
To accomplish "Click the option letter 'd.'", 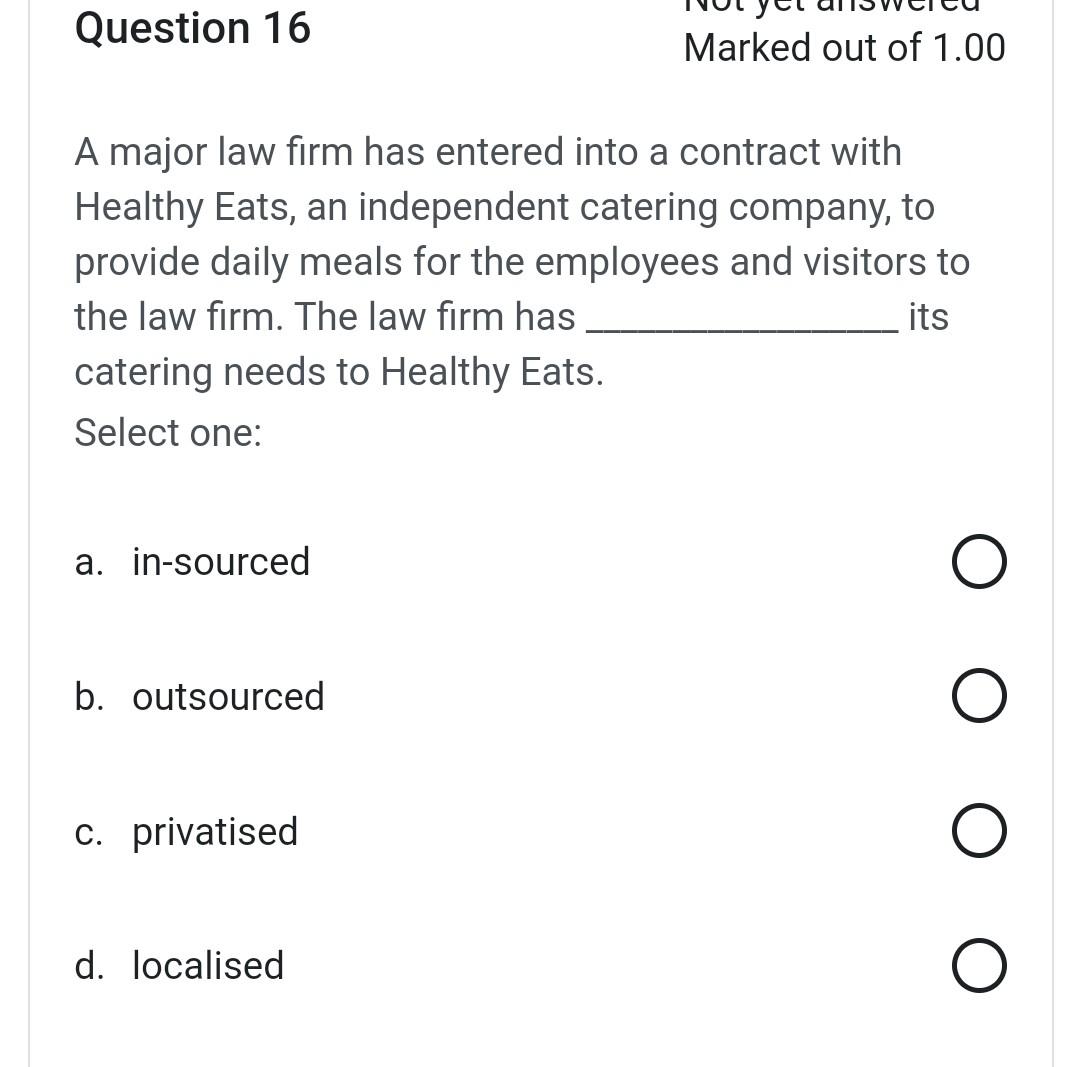I will point(89,965).
